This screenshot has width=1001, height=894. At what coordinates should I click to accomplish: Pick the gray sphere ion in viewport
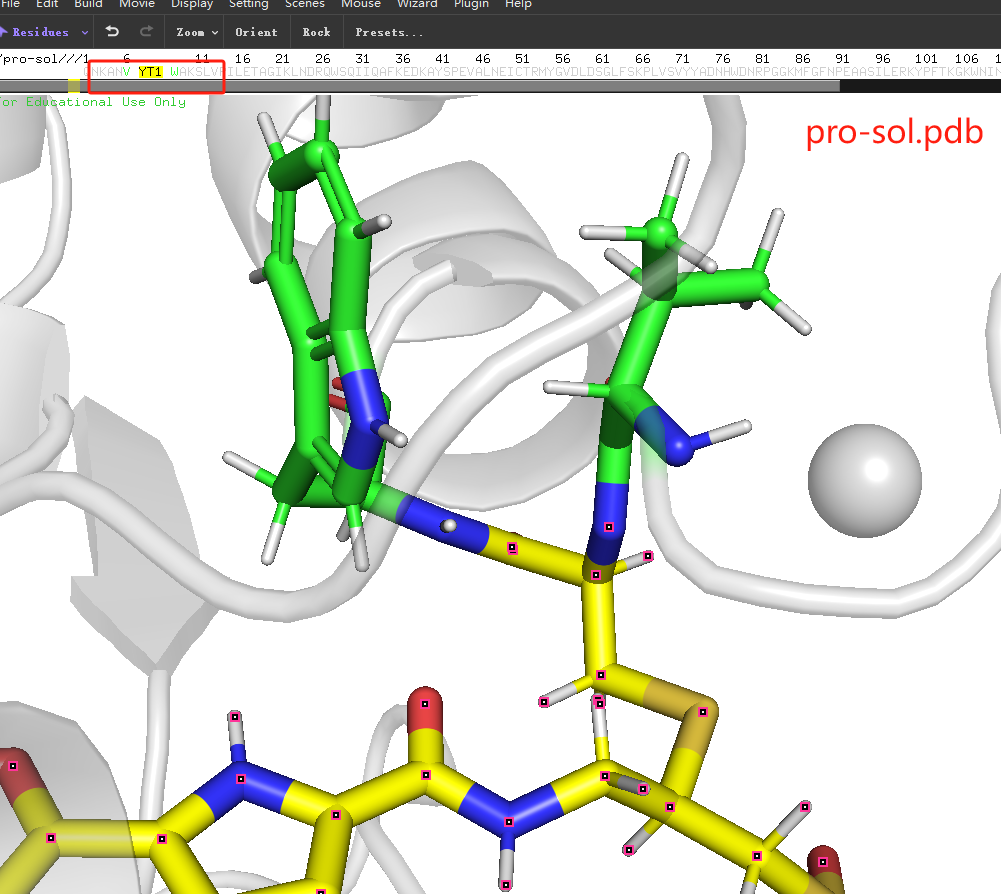click(x=864, y=480)
